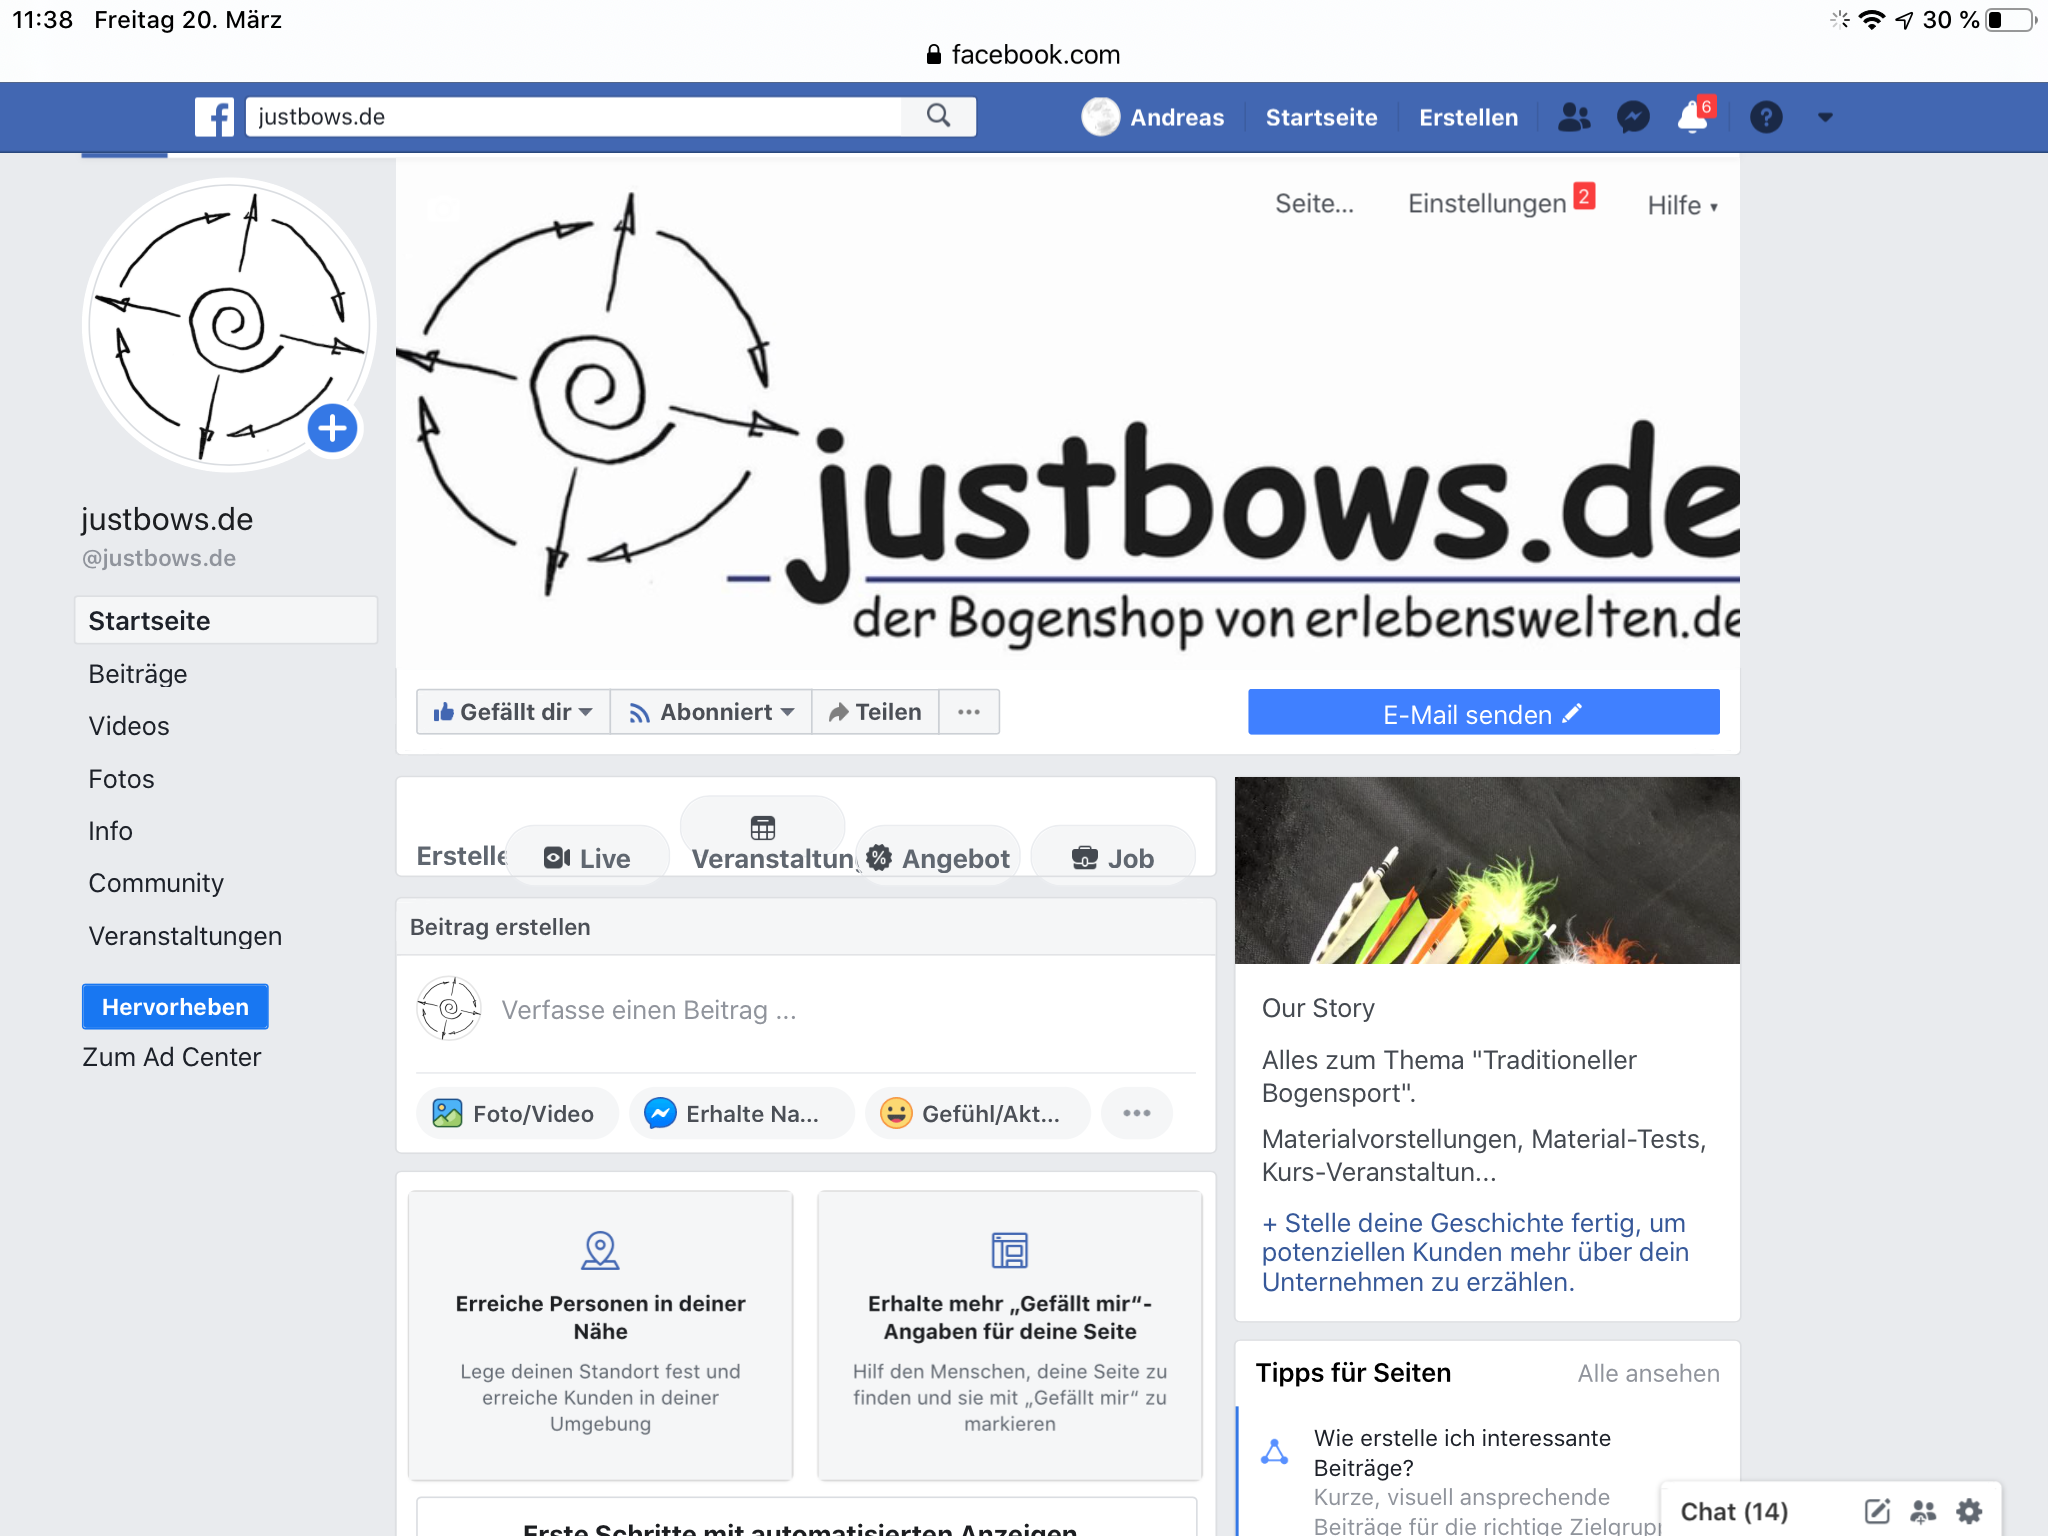Click the Verfasse einen Beitrag text field
2048x1536 pixels.
pos(649,1010)
